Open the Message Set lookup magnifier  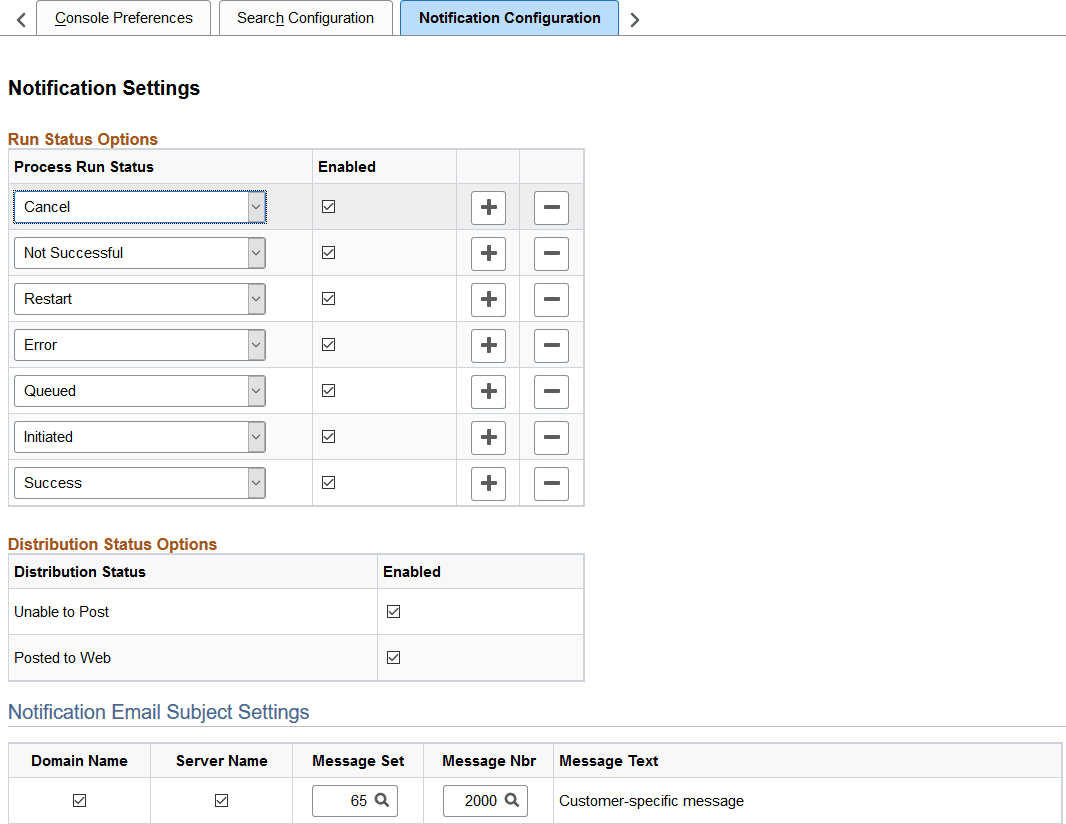pyautogui.click(x=382, y=800)
